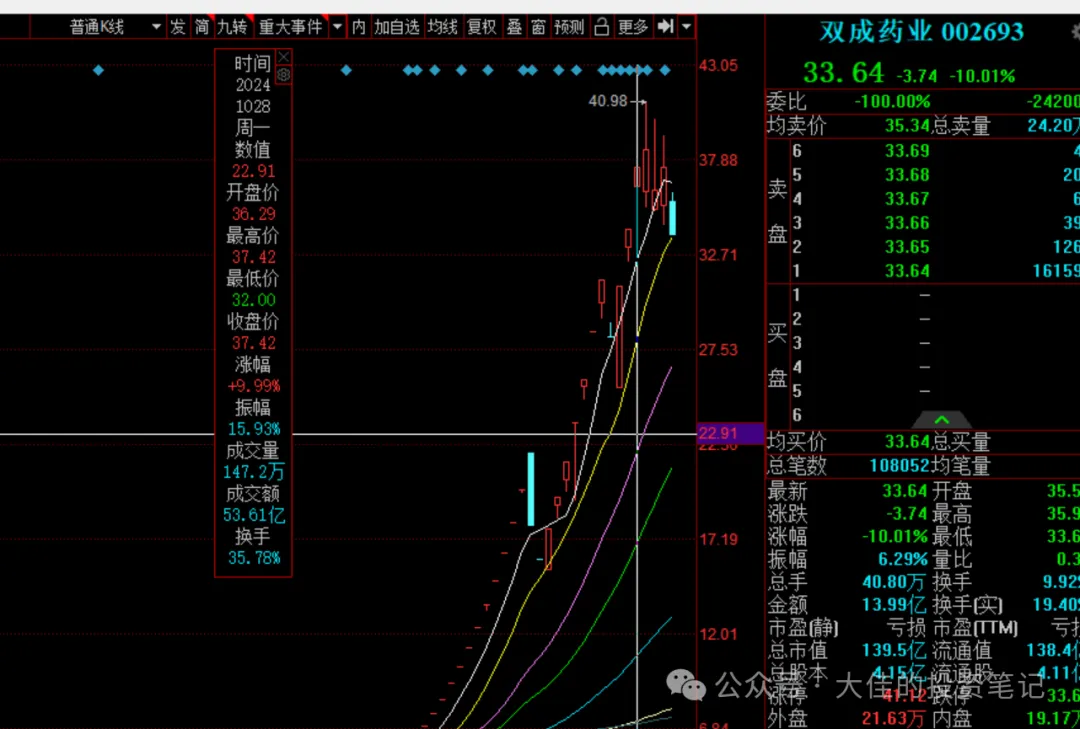This screenshot has width=1080, height=729.
Task: Click the 窗 window split icon
Action: coord(538,27)
